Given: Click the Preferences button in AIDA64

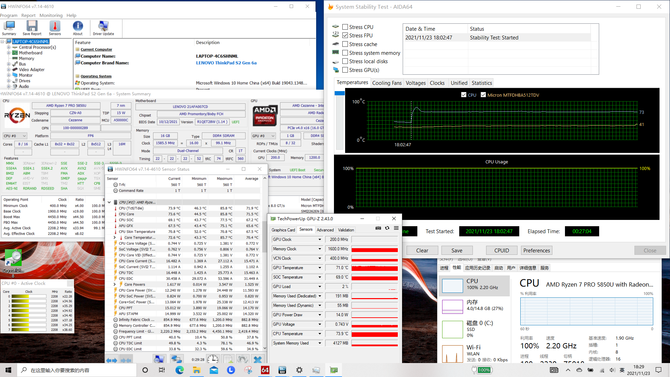Looking at the screenshot, I should coord(536,250).
